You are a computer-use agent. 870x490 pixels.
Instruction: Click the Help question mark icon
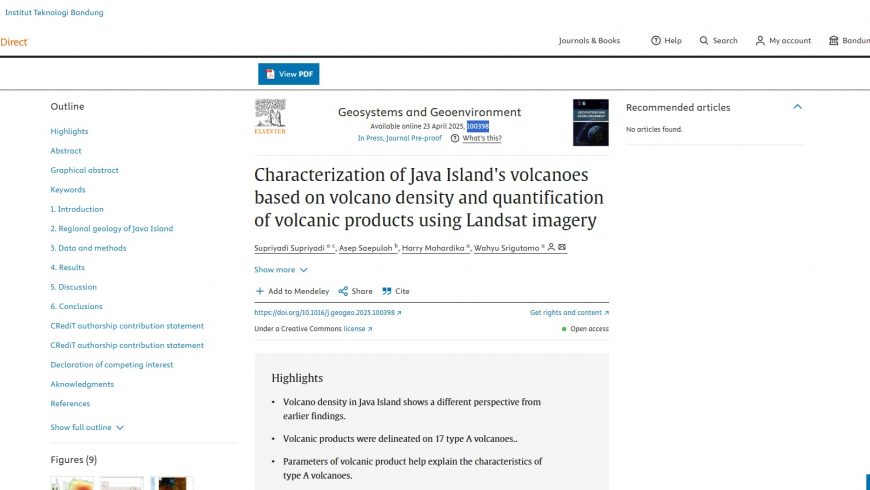tap(656, 41)
